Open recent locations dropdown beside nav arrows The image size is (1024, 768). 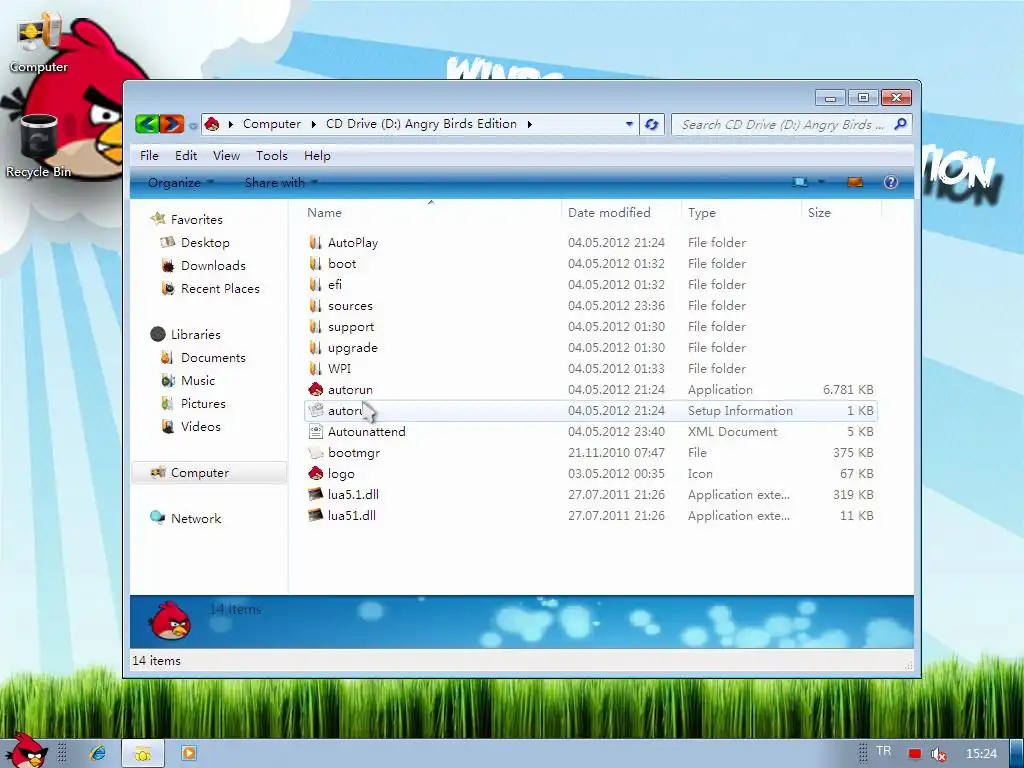[193, 125]
